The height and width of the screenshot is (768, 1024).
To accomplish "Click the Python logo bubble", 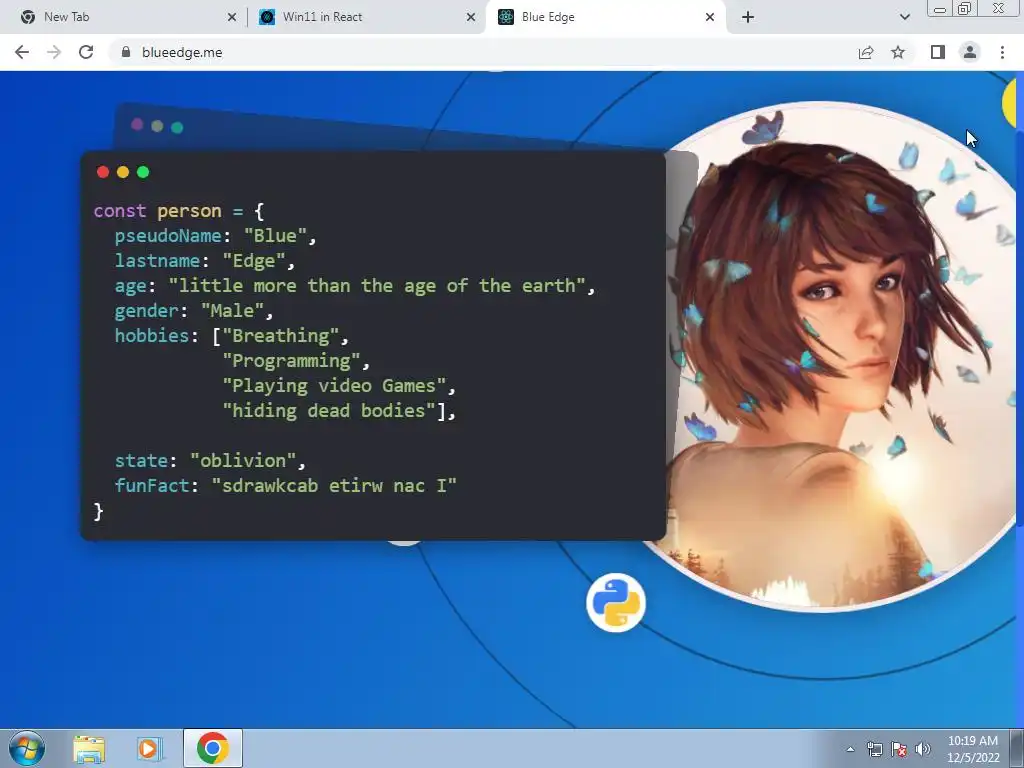I will pyautogui.click(x=616, y=602).
